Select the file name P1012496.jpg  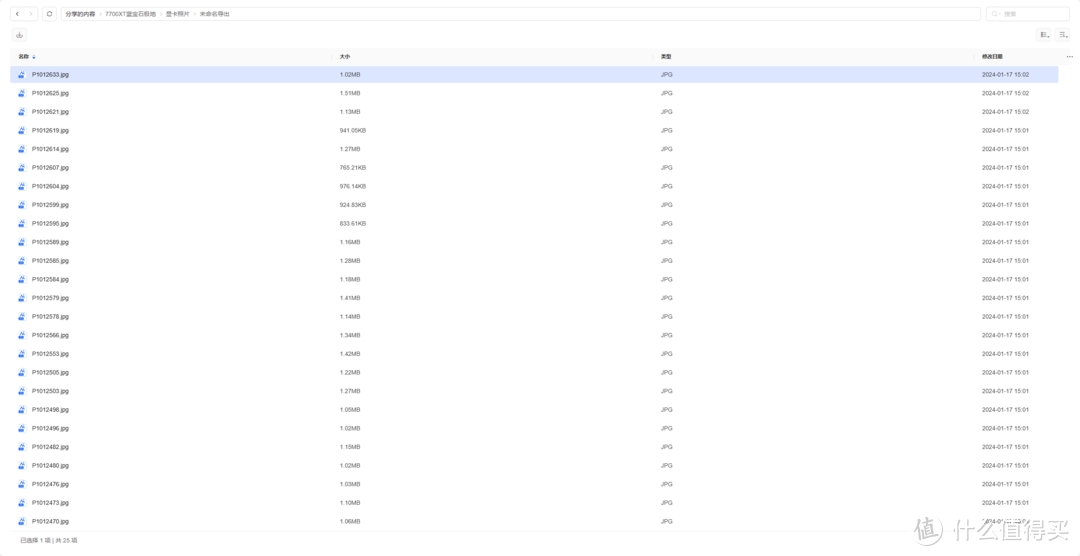click(x=50, y=428)
